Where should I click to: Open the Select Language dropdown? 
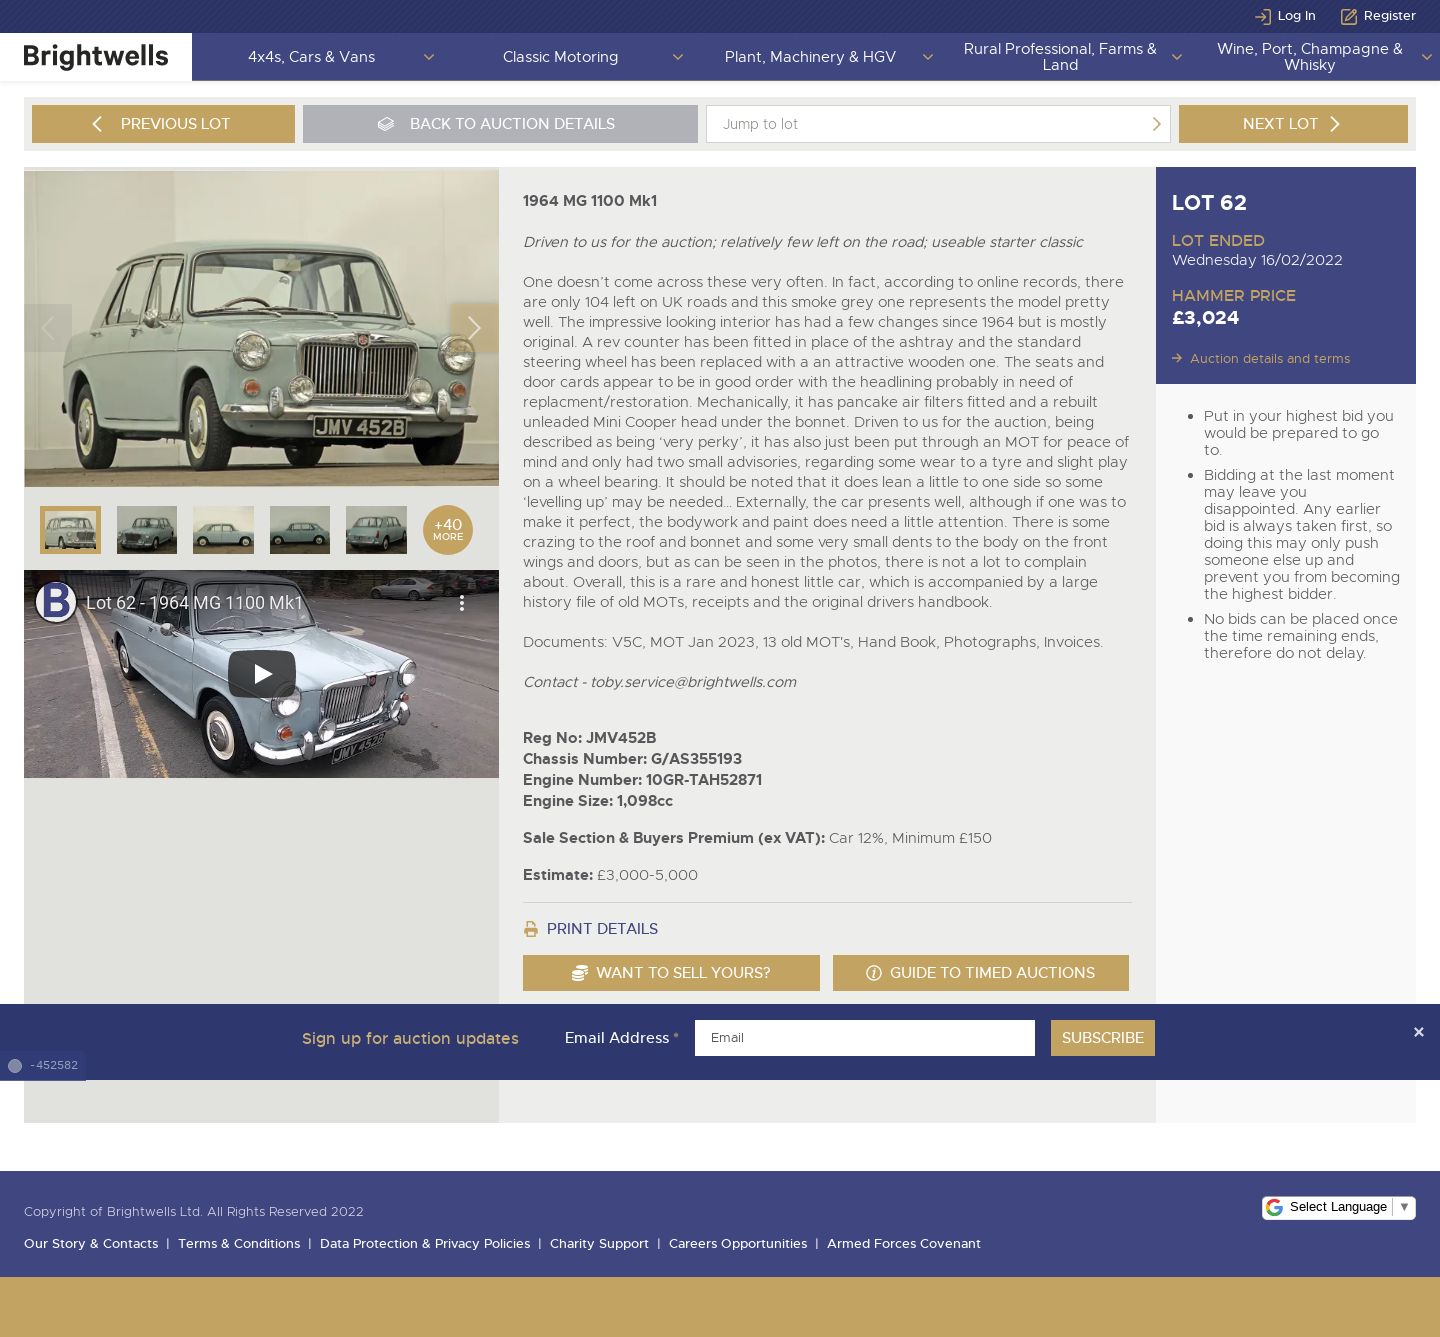tap(1339, 1207)
